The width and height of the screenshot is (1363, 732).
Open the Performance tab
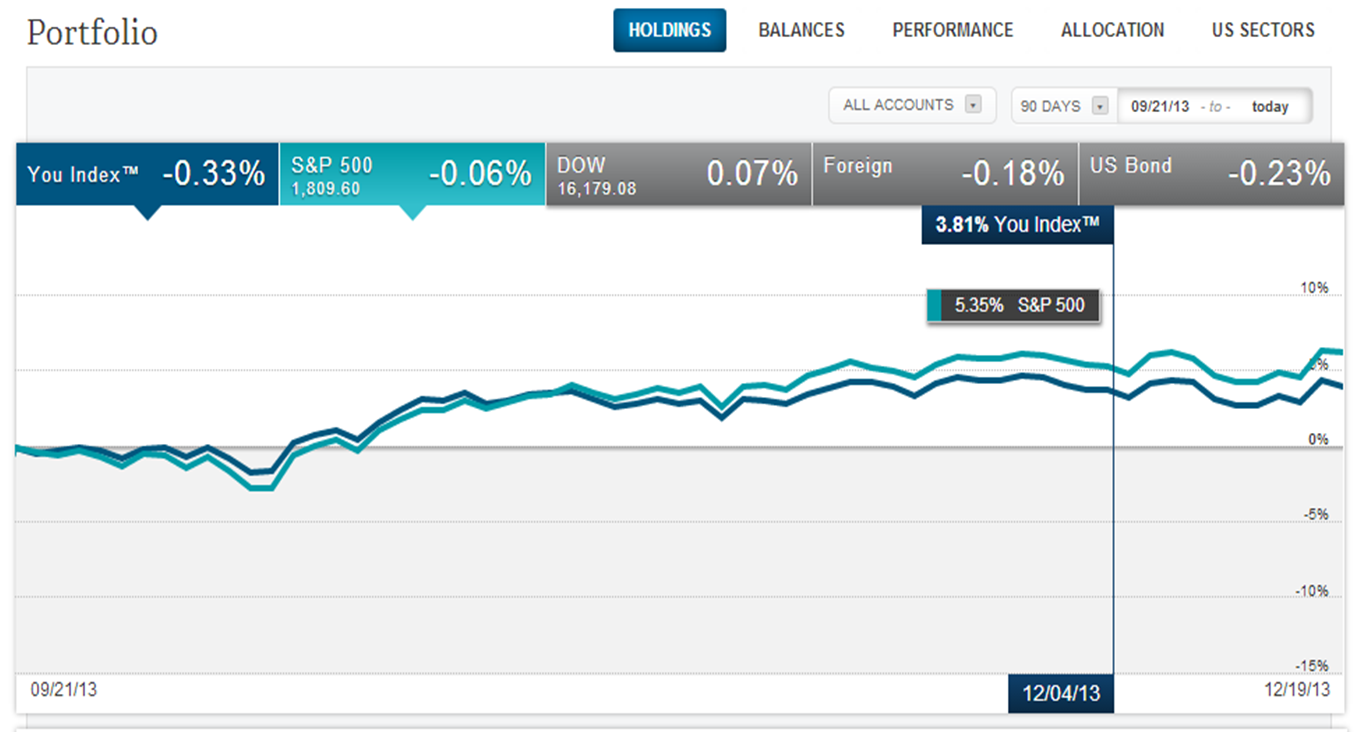point(953,30)
